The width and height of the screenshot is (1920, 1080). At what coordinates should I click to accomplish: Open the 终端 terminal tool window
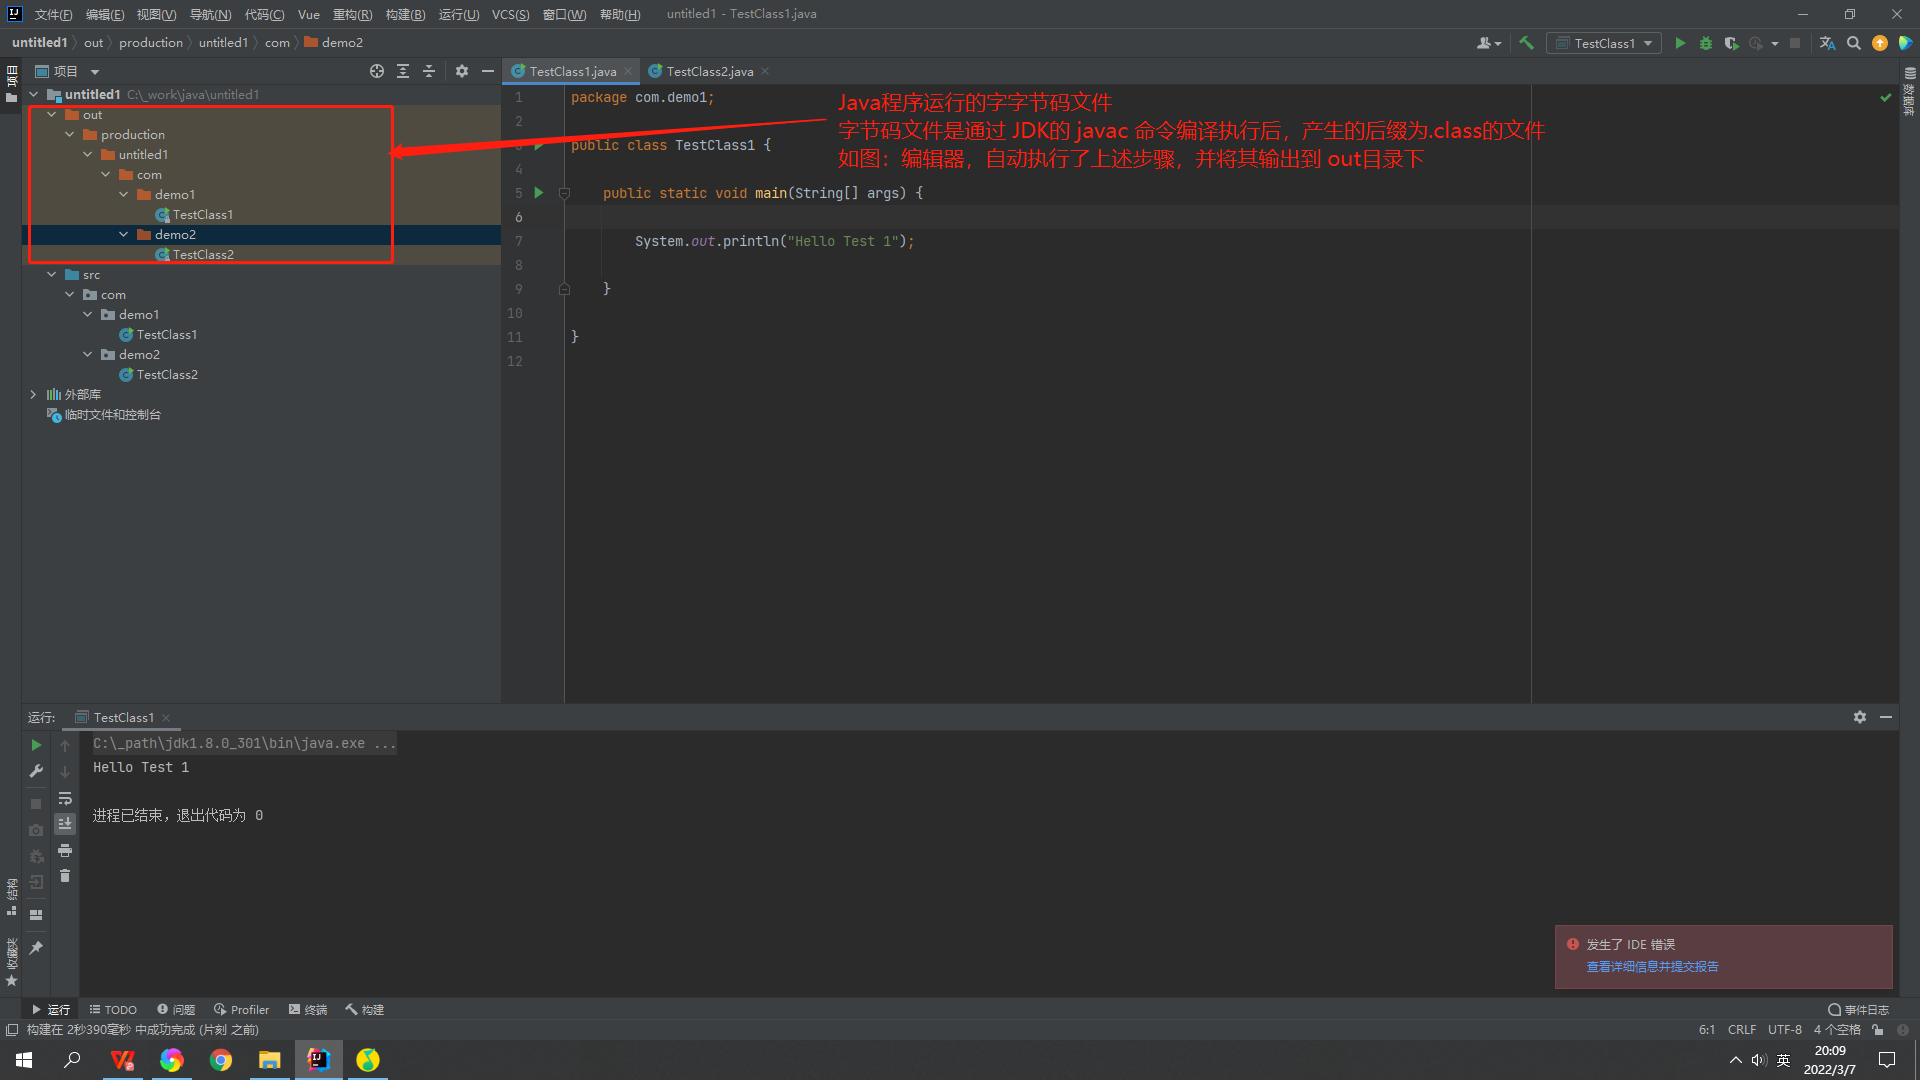tap(308, 1010)
